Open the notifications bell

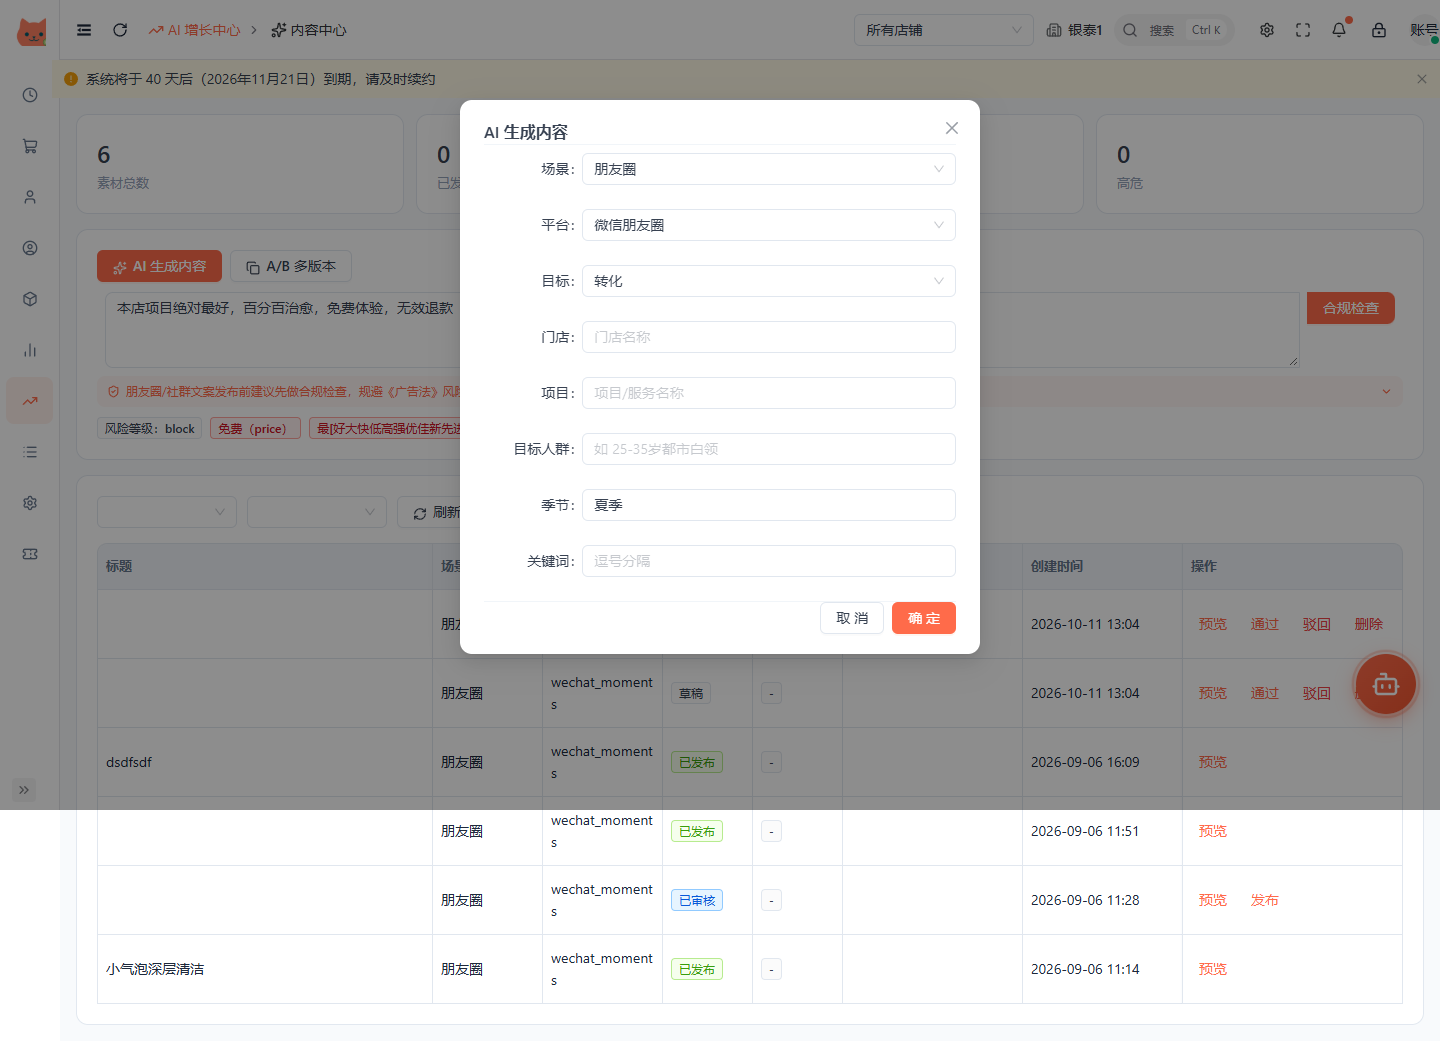(x=1339, y=30)
